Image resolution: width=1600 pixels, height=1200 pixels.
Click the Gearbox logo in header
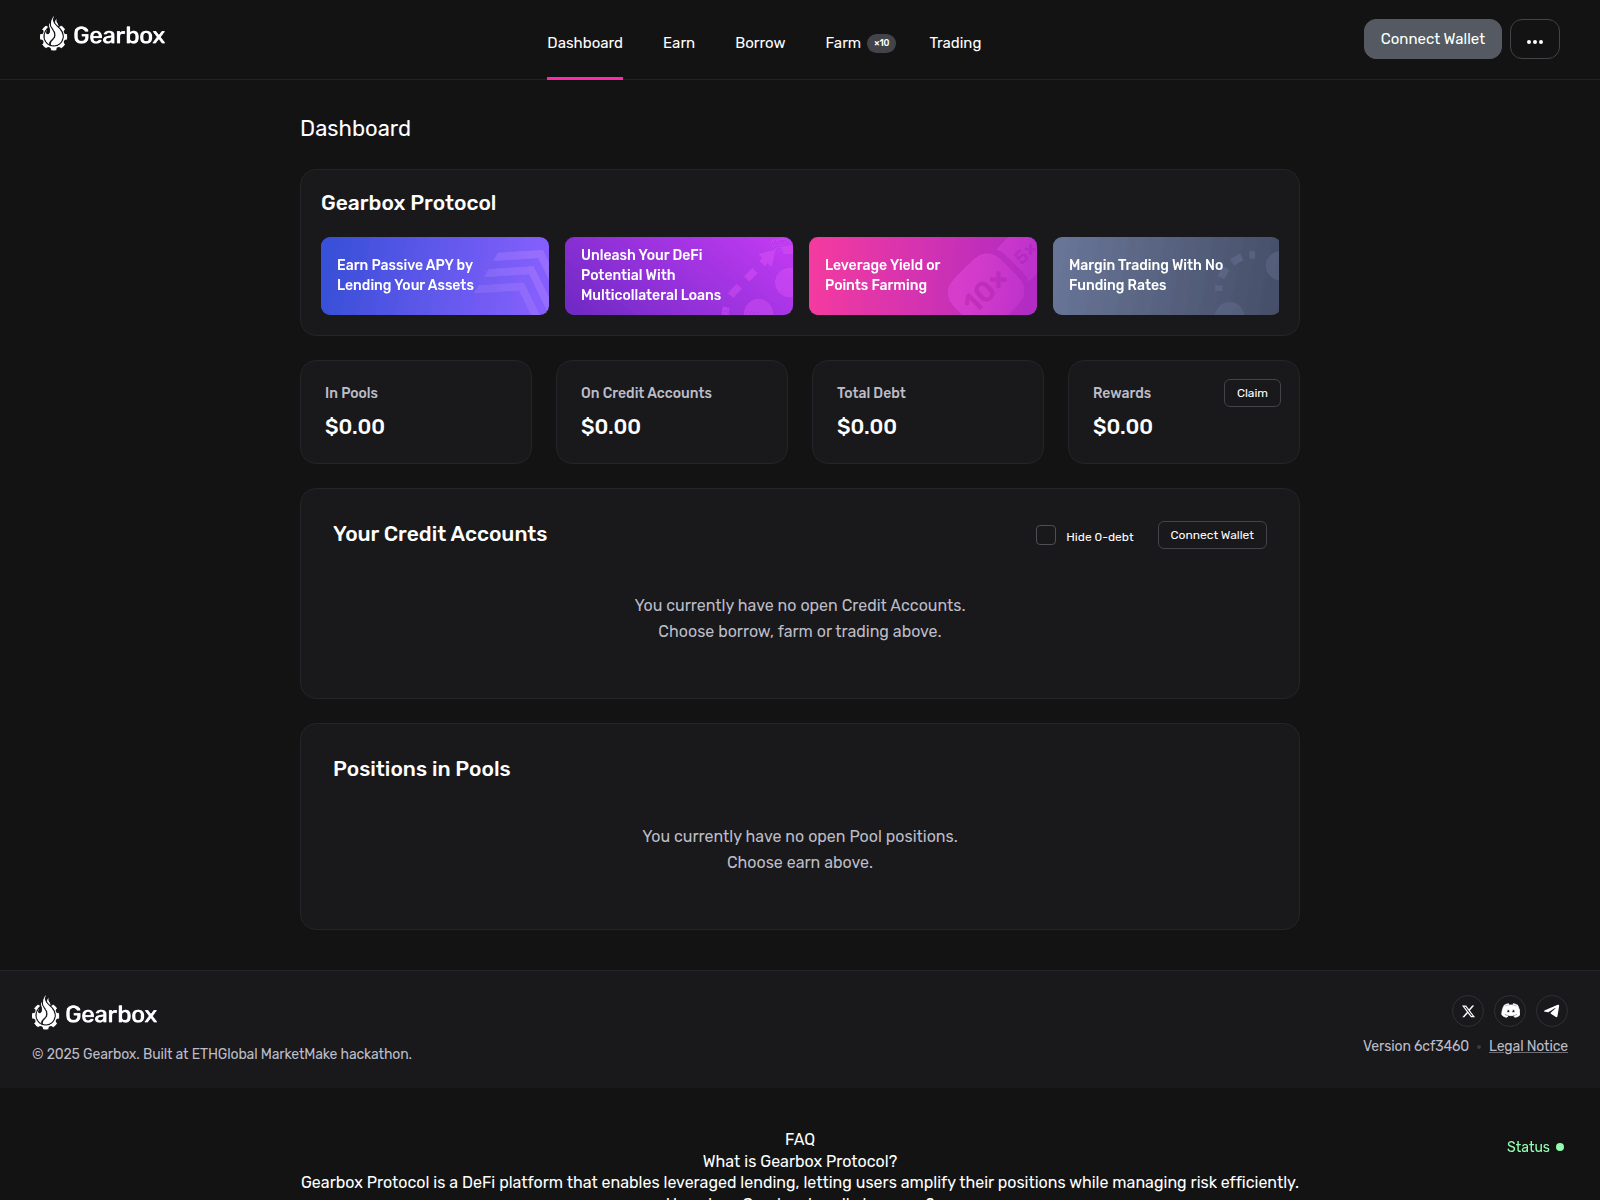click(102, 35)
